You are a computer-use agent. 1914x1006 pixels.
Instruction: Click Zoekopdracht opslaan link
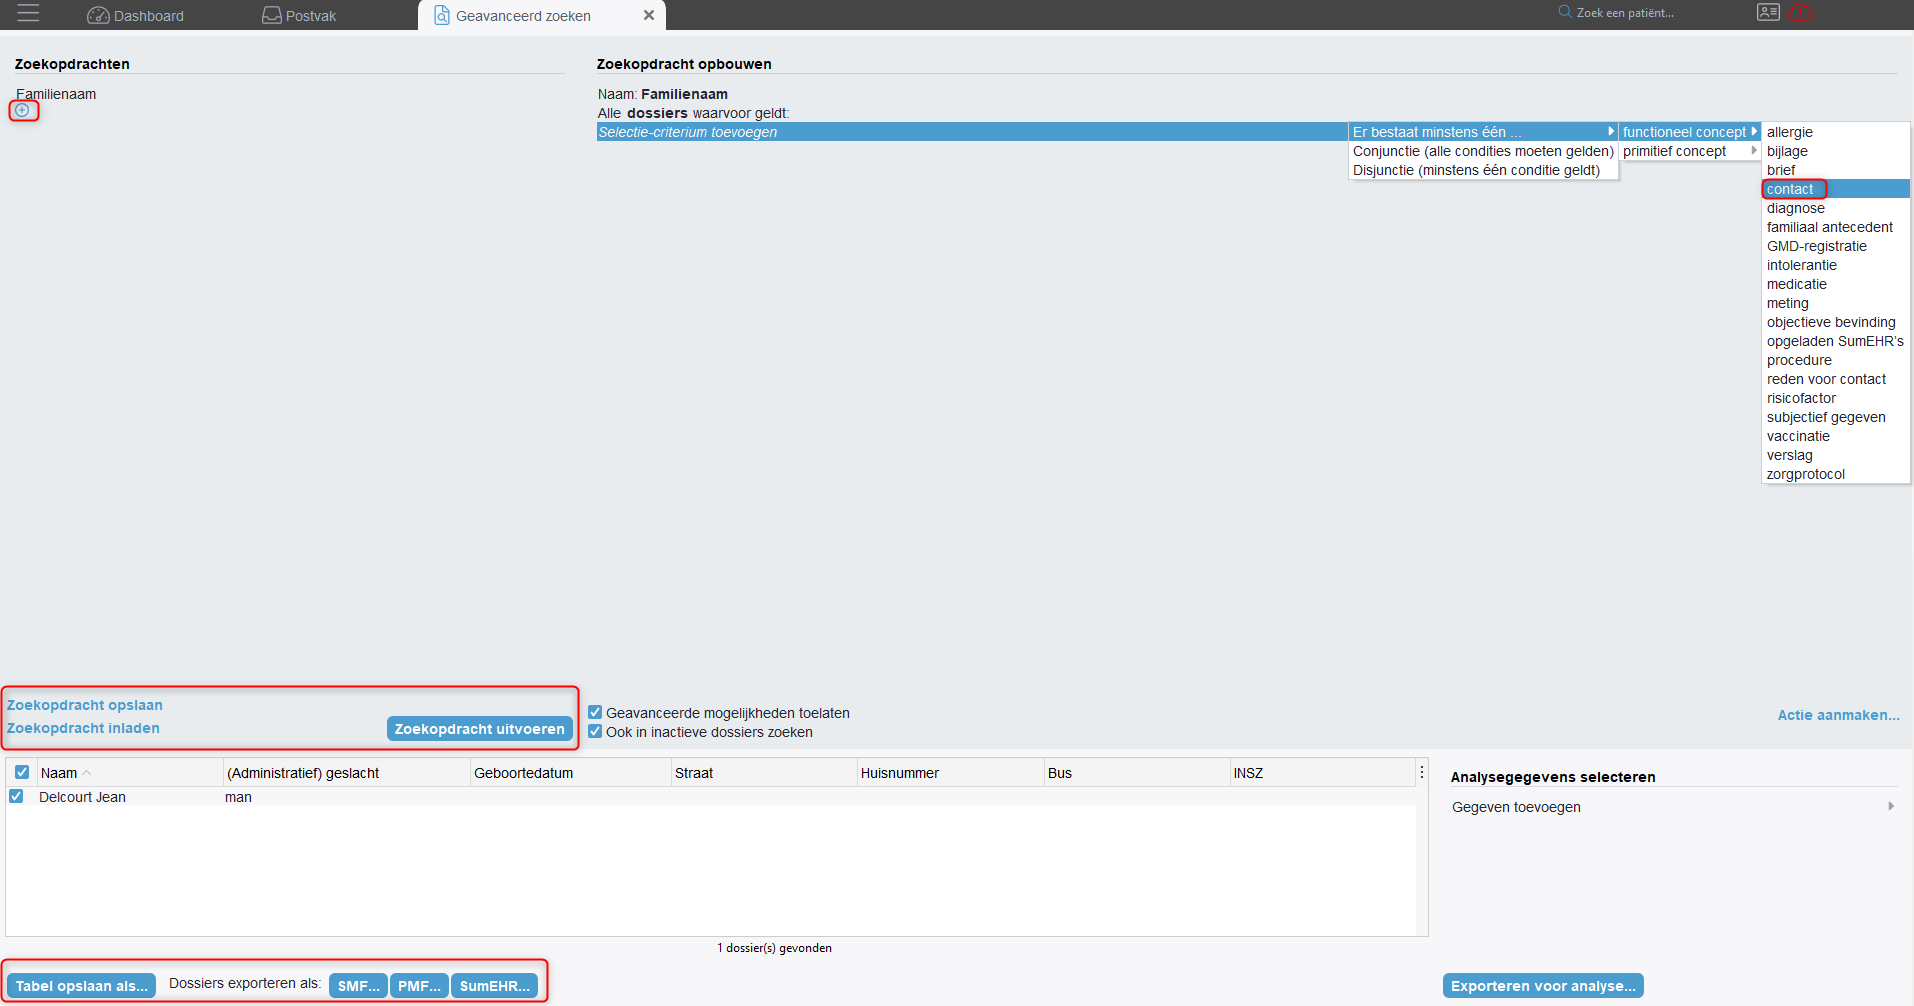coord(85,705)
